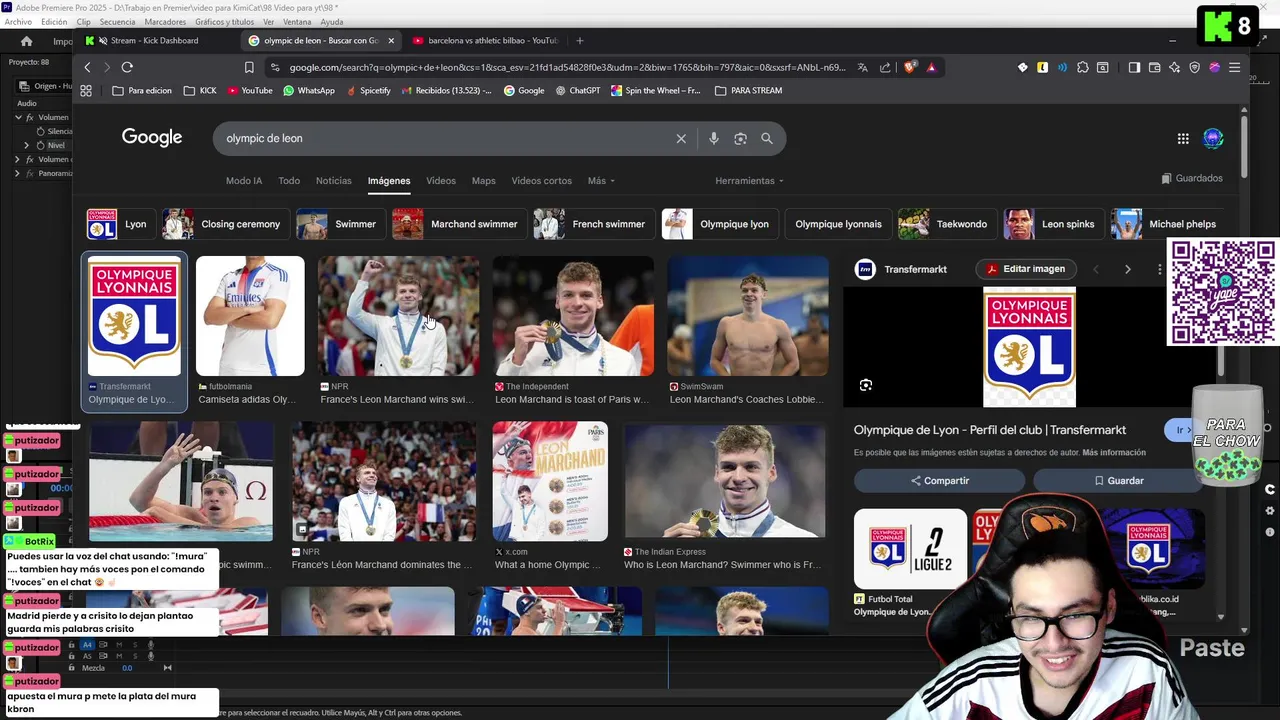Go to next image in preview panel
The width and height of the screenshot is (1280, 720).
1128,269
